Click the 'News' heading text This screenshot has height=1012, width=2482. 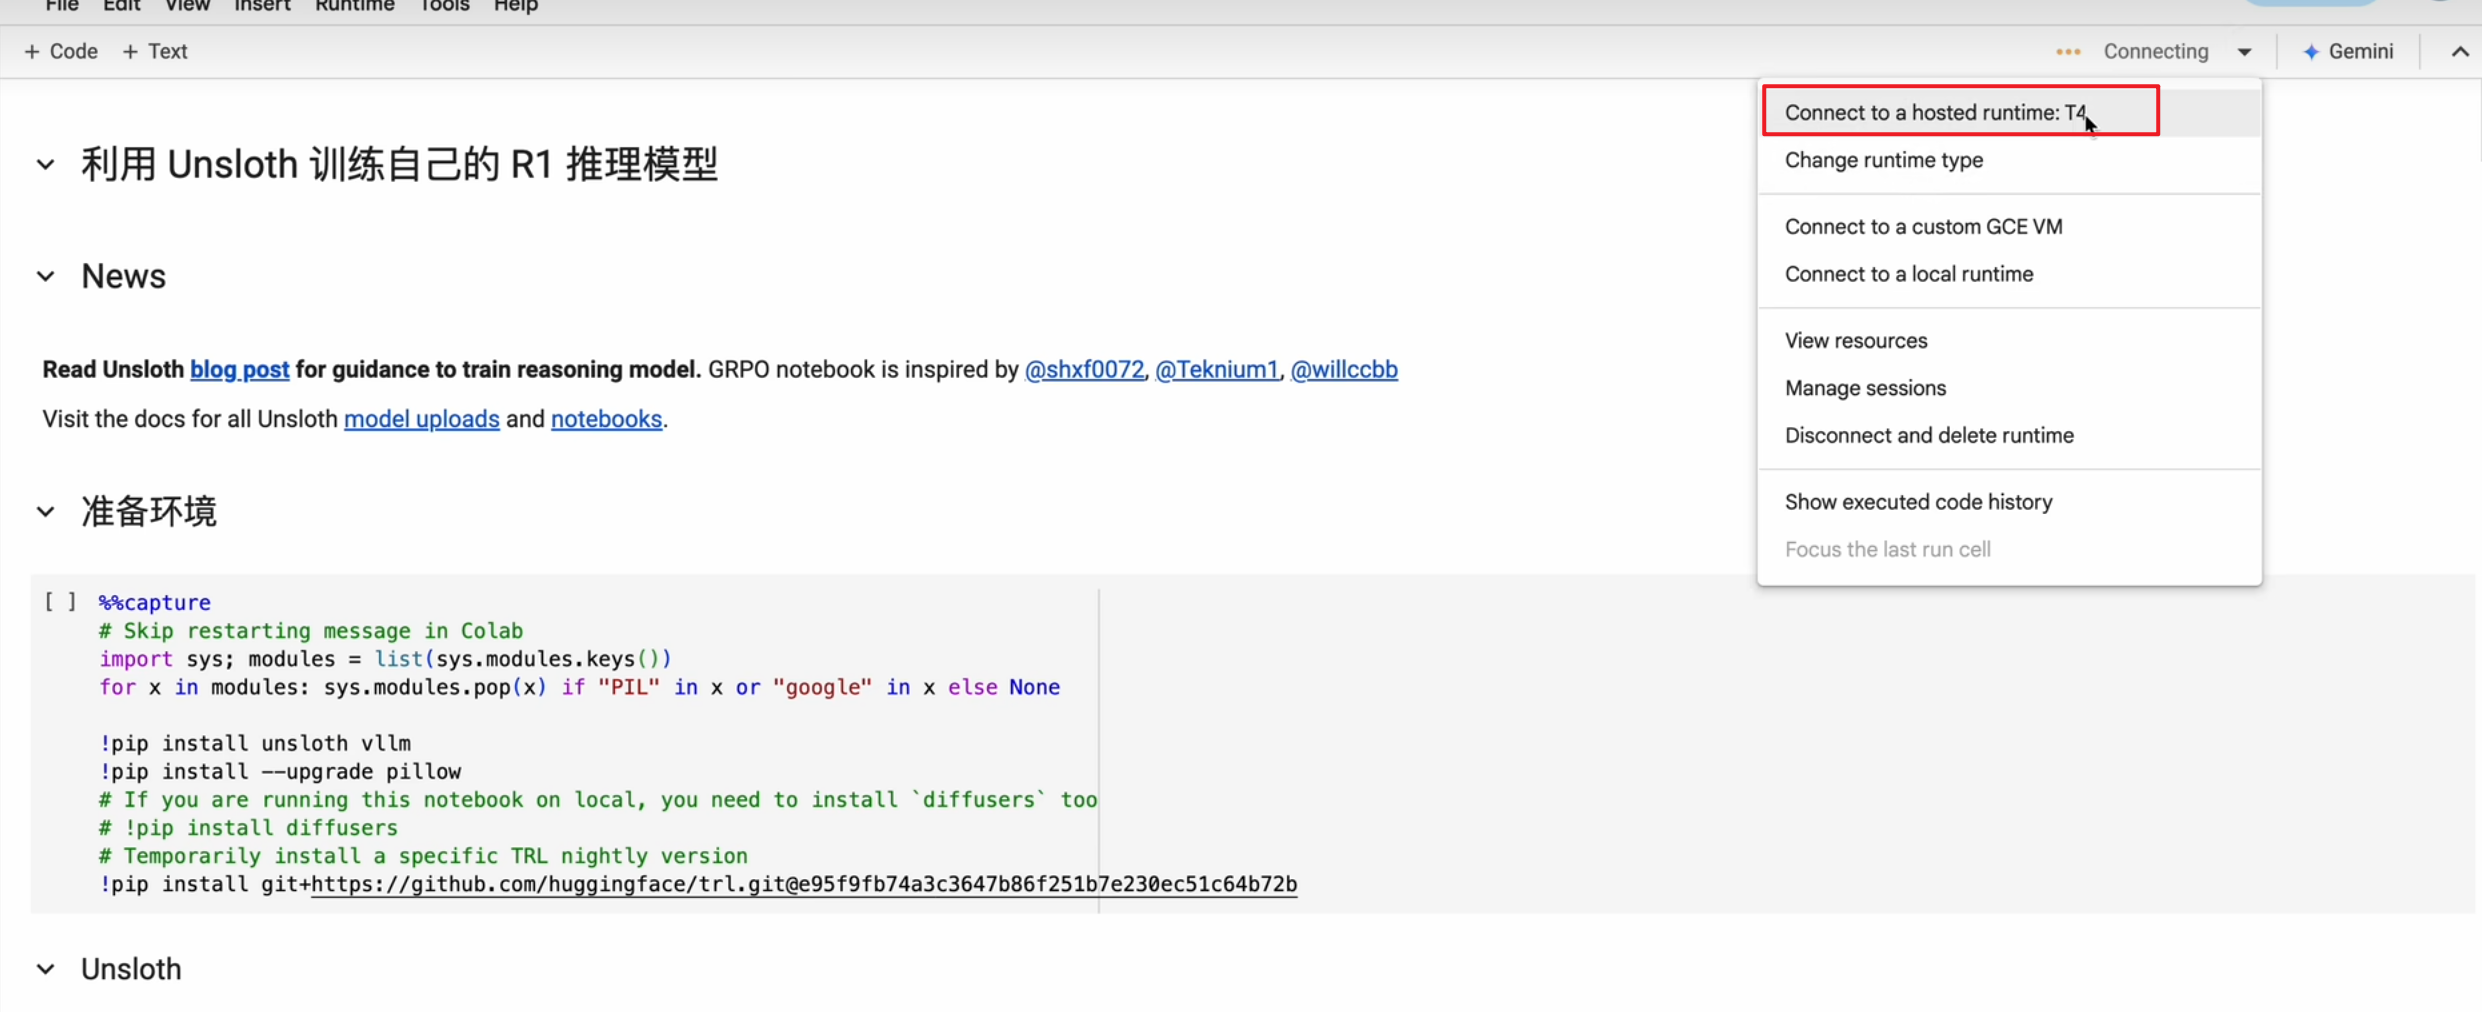(124, 276)
